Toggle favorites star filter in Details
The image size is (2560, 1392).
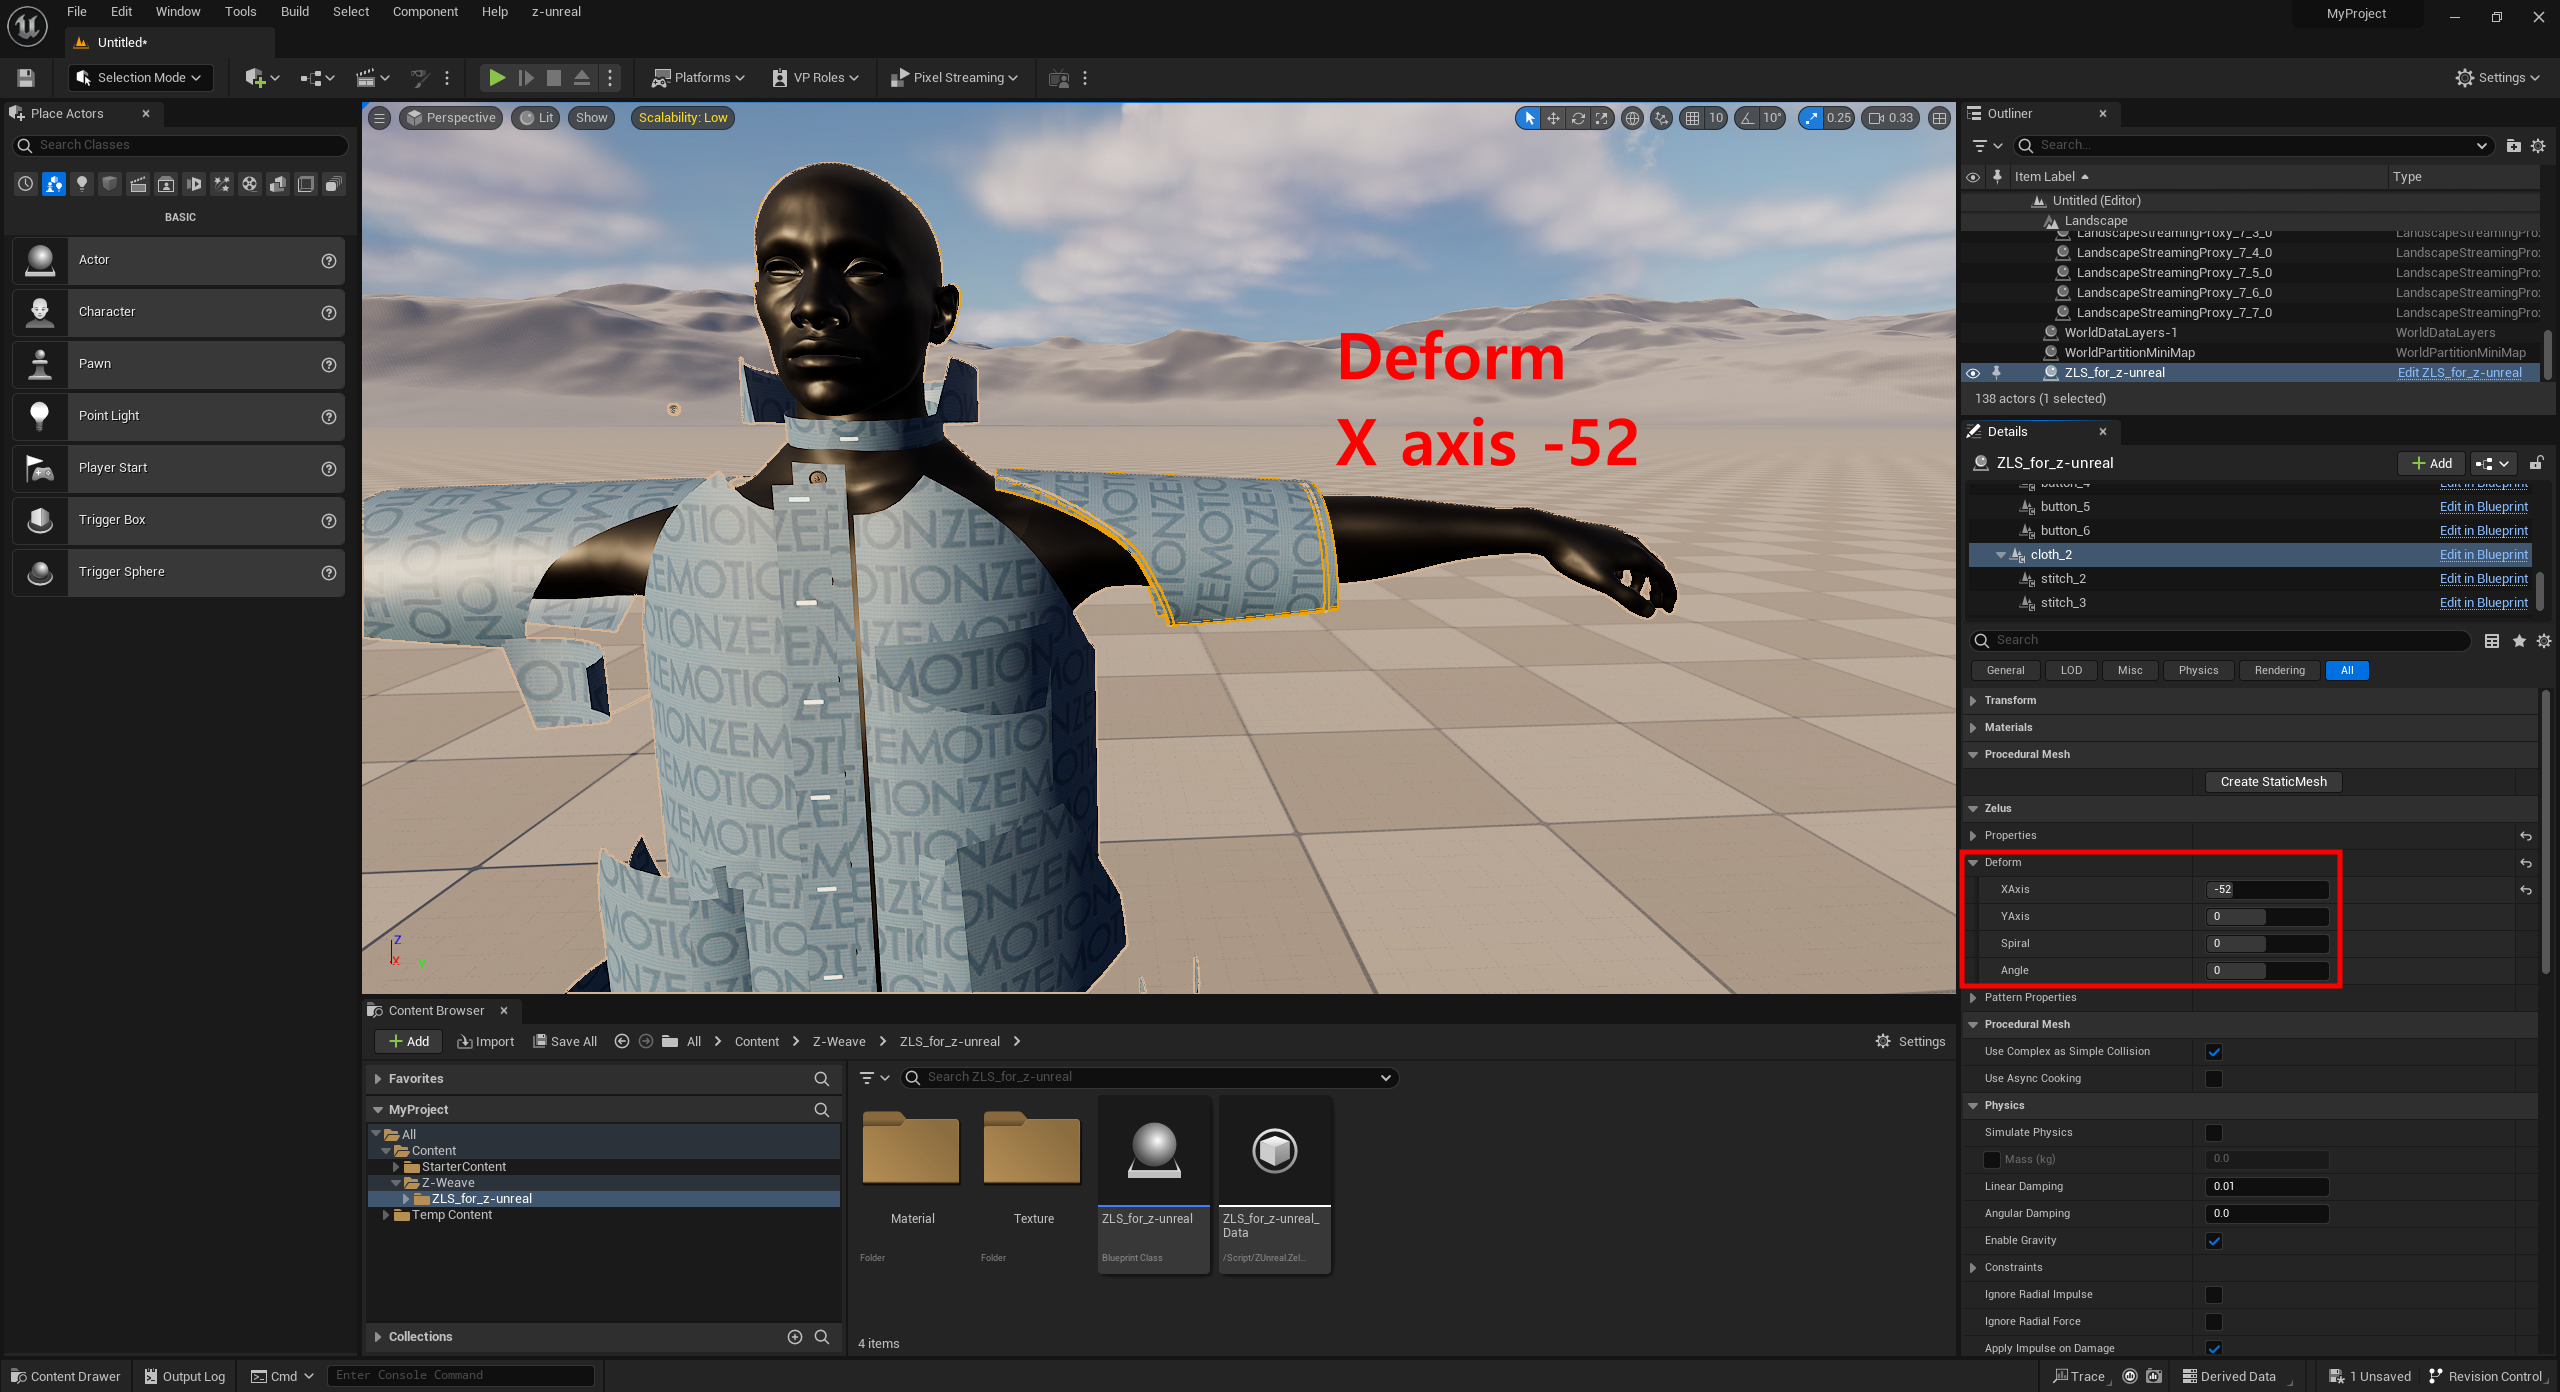(x=2519, y=641)
